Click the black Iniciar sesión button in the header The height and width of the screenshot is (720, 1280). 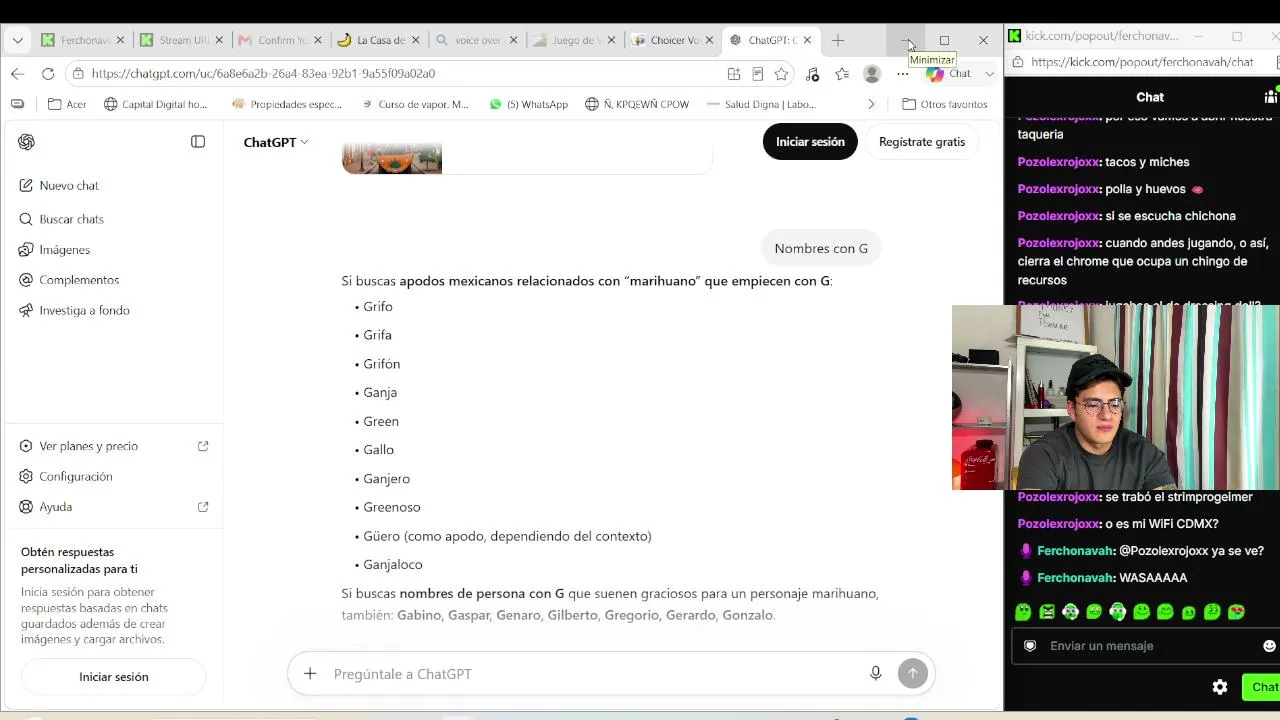click(x=810, y=142)
